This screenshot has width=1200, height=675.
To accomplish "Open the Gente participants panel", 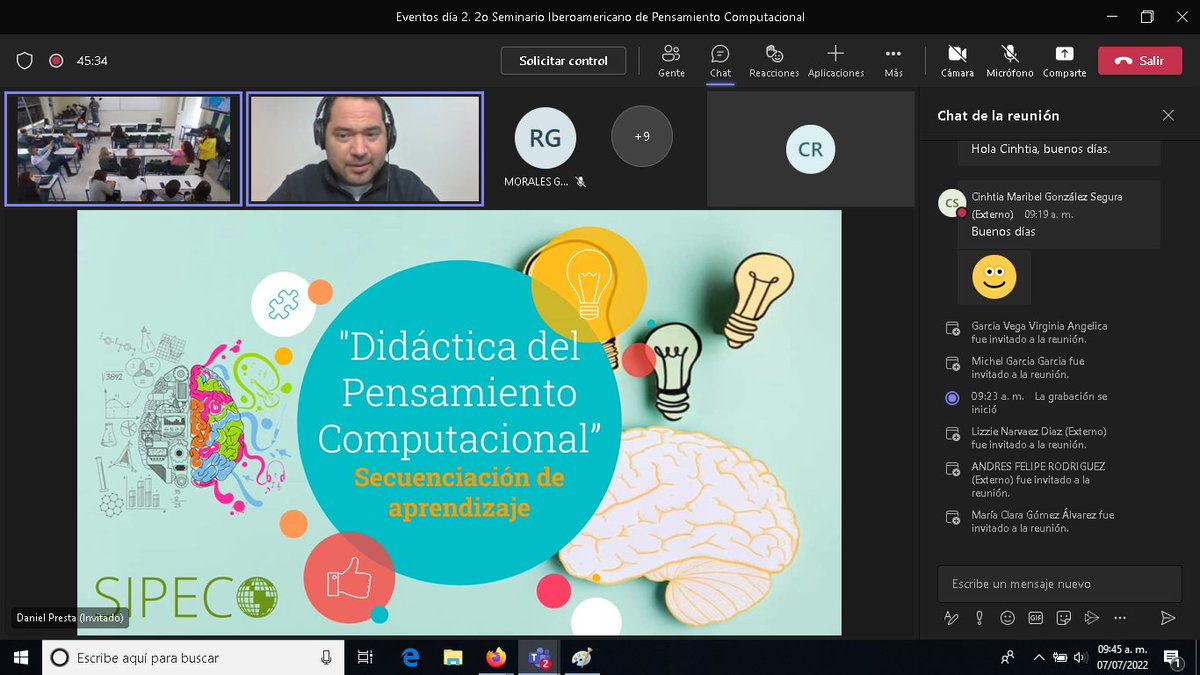I will (671, 60).
